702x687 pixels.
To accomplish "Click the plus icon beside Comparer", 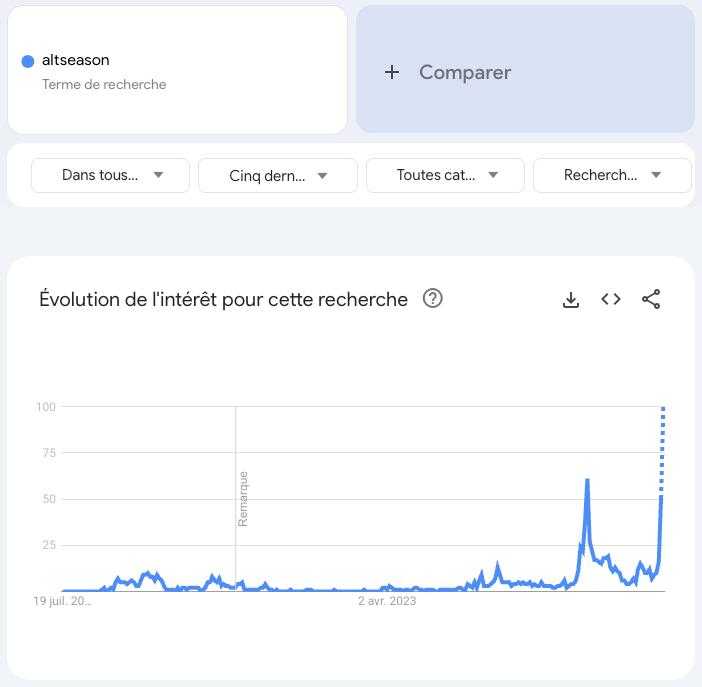I will tap(392, 72).
